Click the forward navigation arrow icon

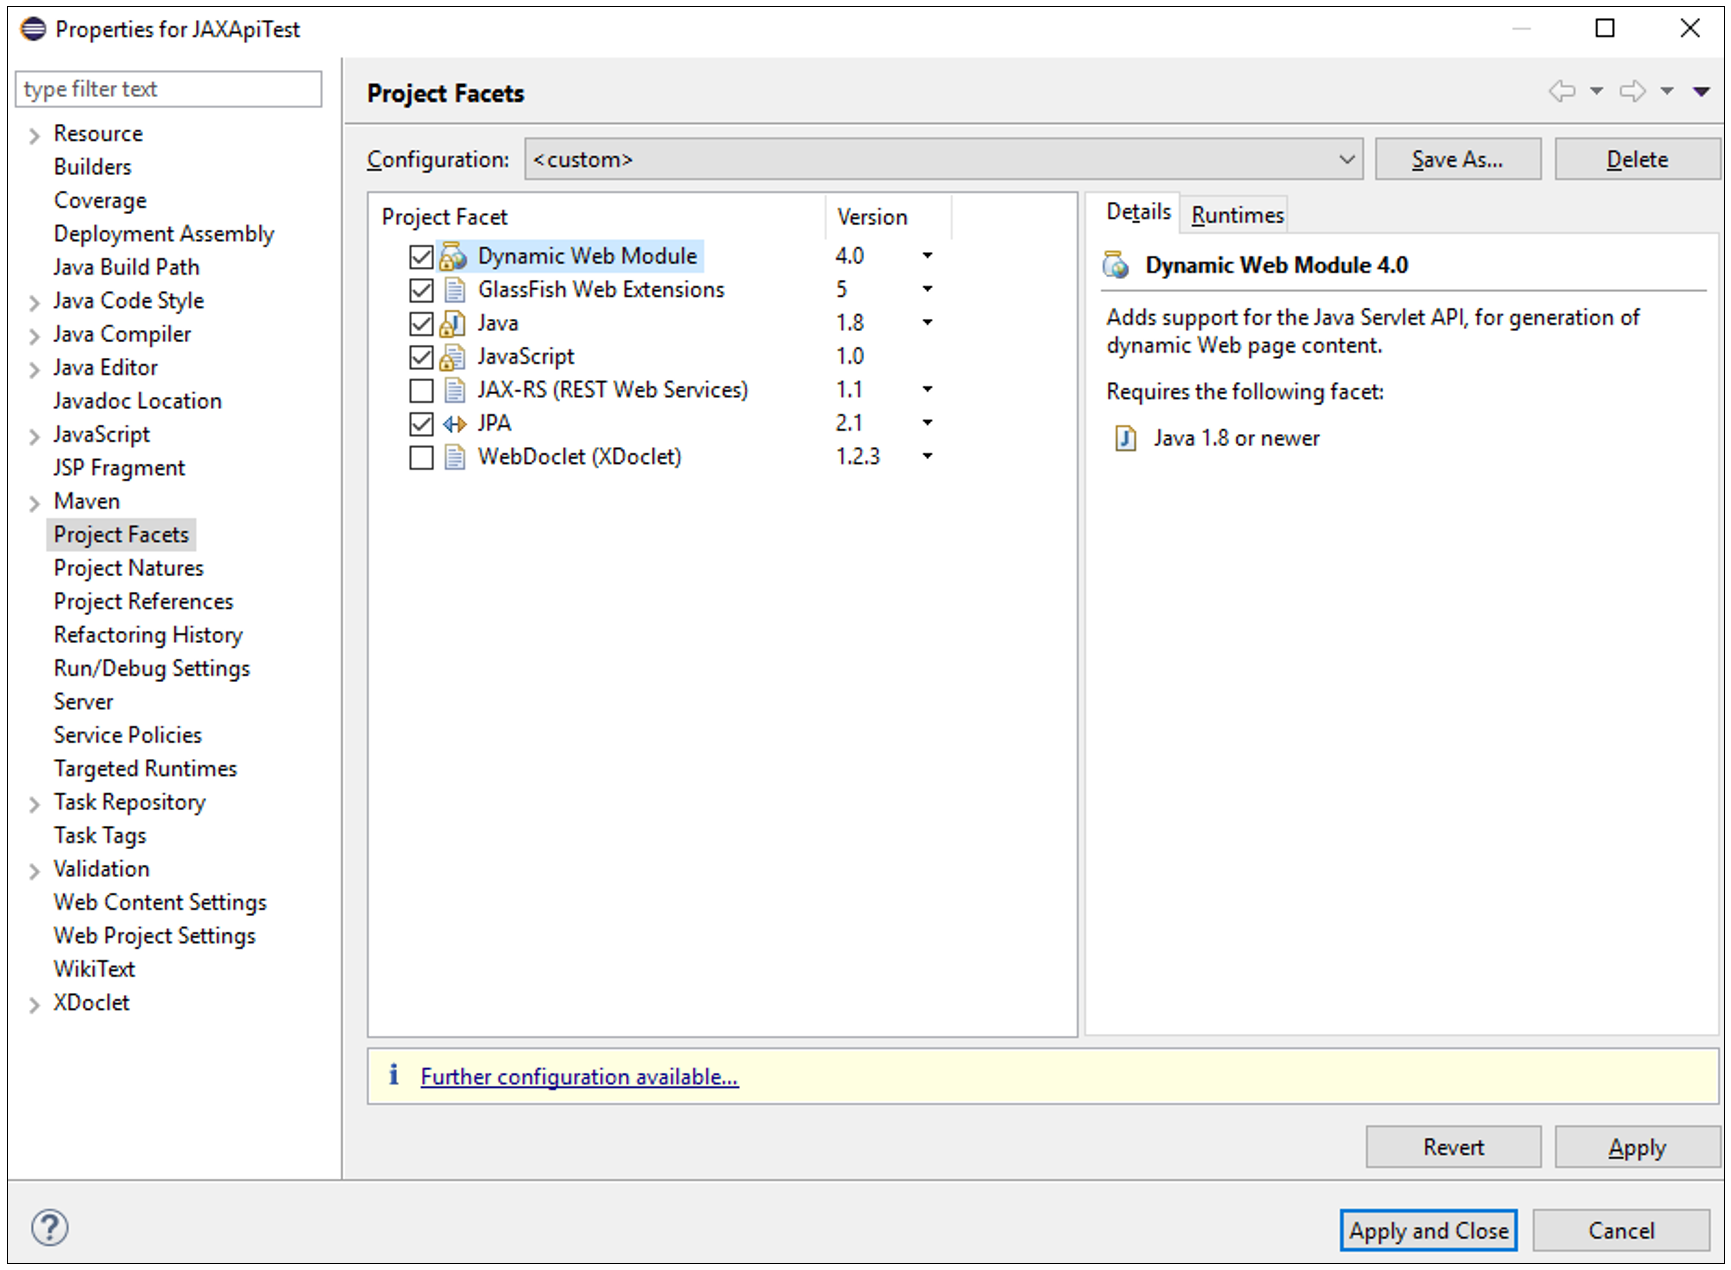1632,92
